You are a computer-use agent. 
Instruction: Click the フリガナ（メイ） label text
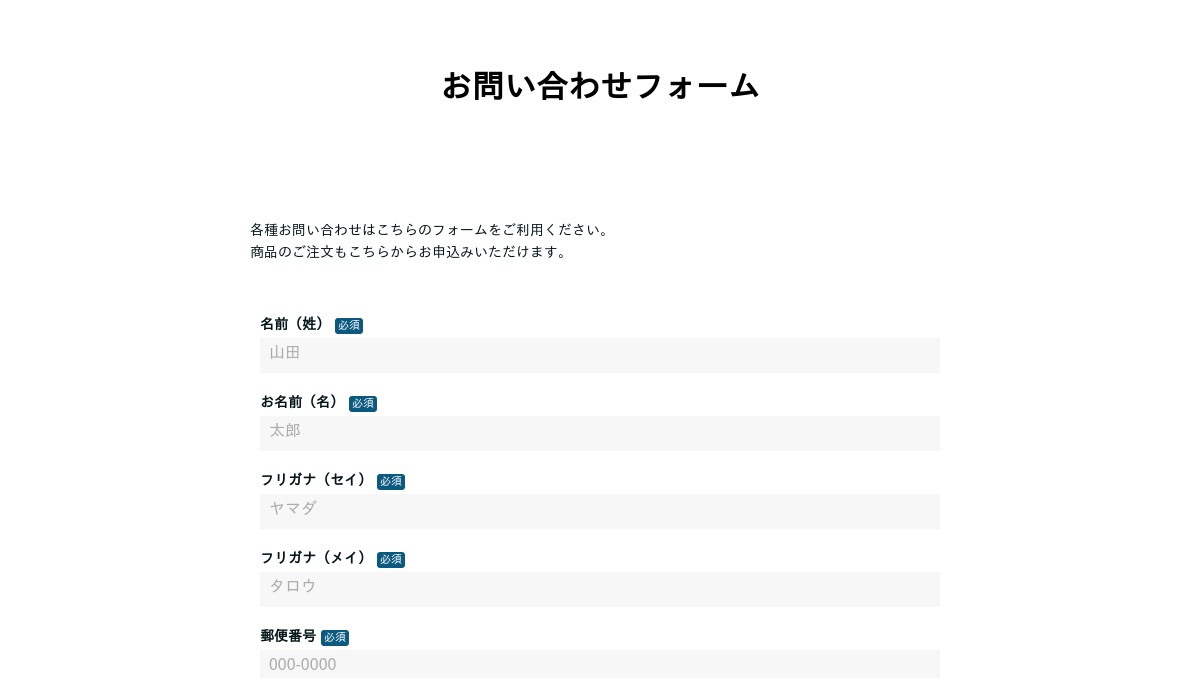tap(314, 558)
